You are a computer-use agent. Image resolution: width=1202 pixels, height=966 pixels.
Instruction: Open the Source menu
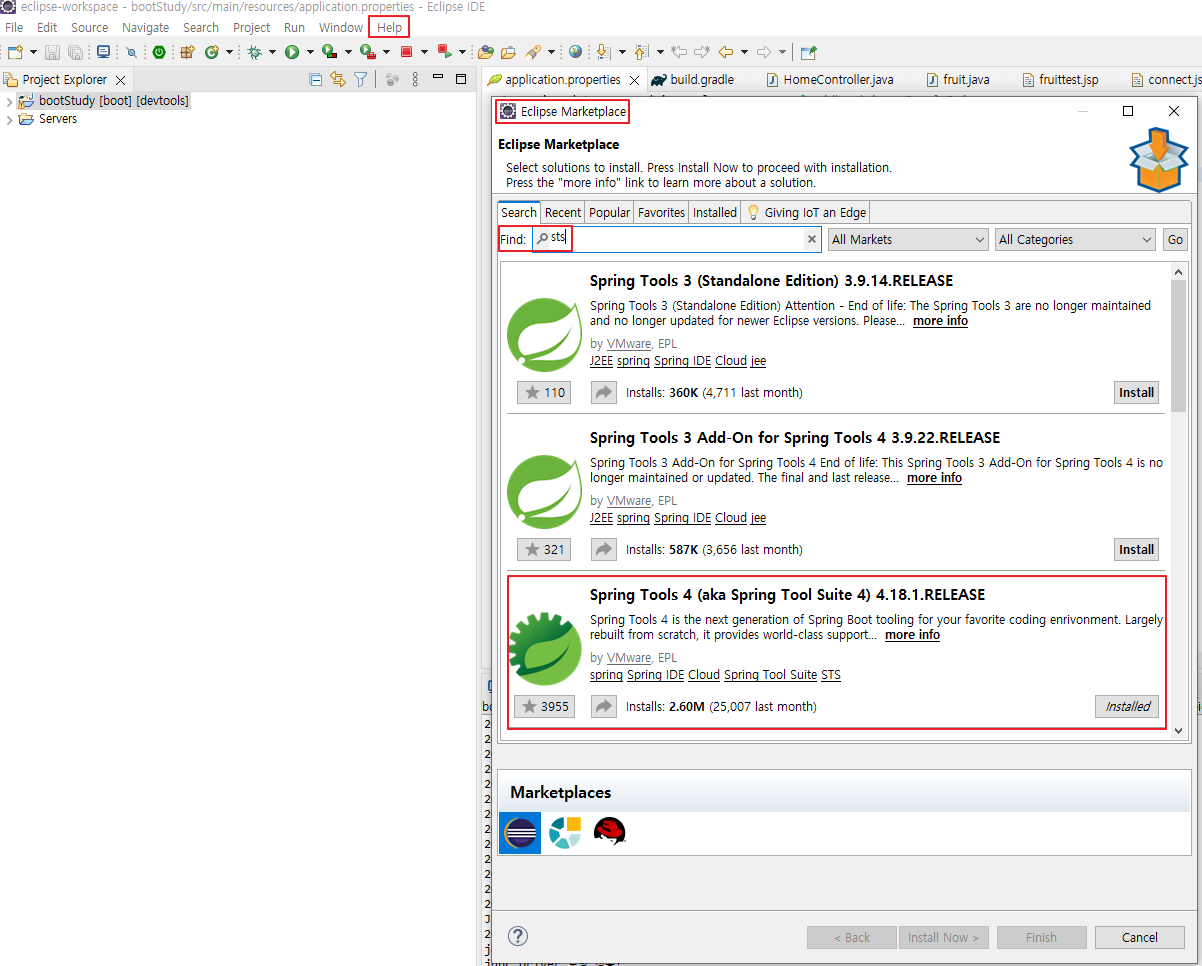[89, 27]
